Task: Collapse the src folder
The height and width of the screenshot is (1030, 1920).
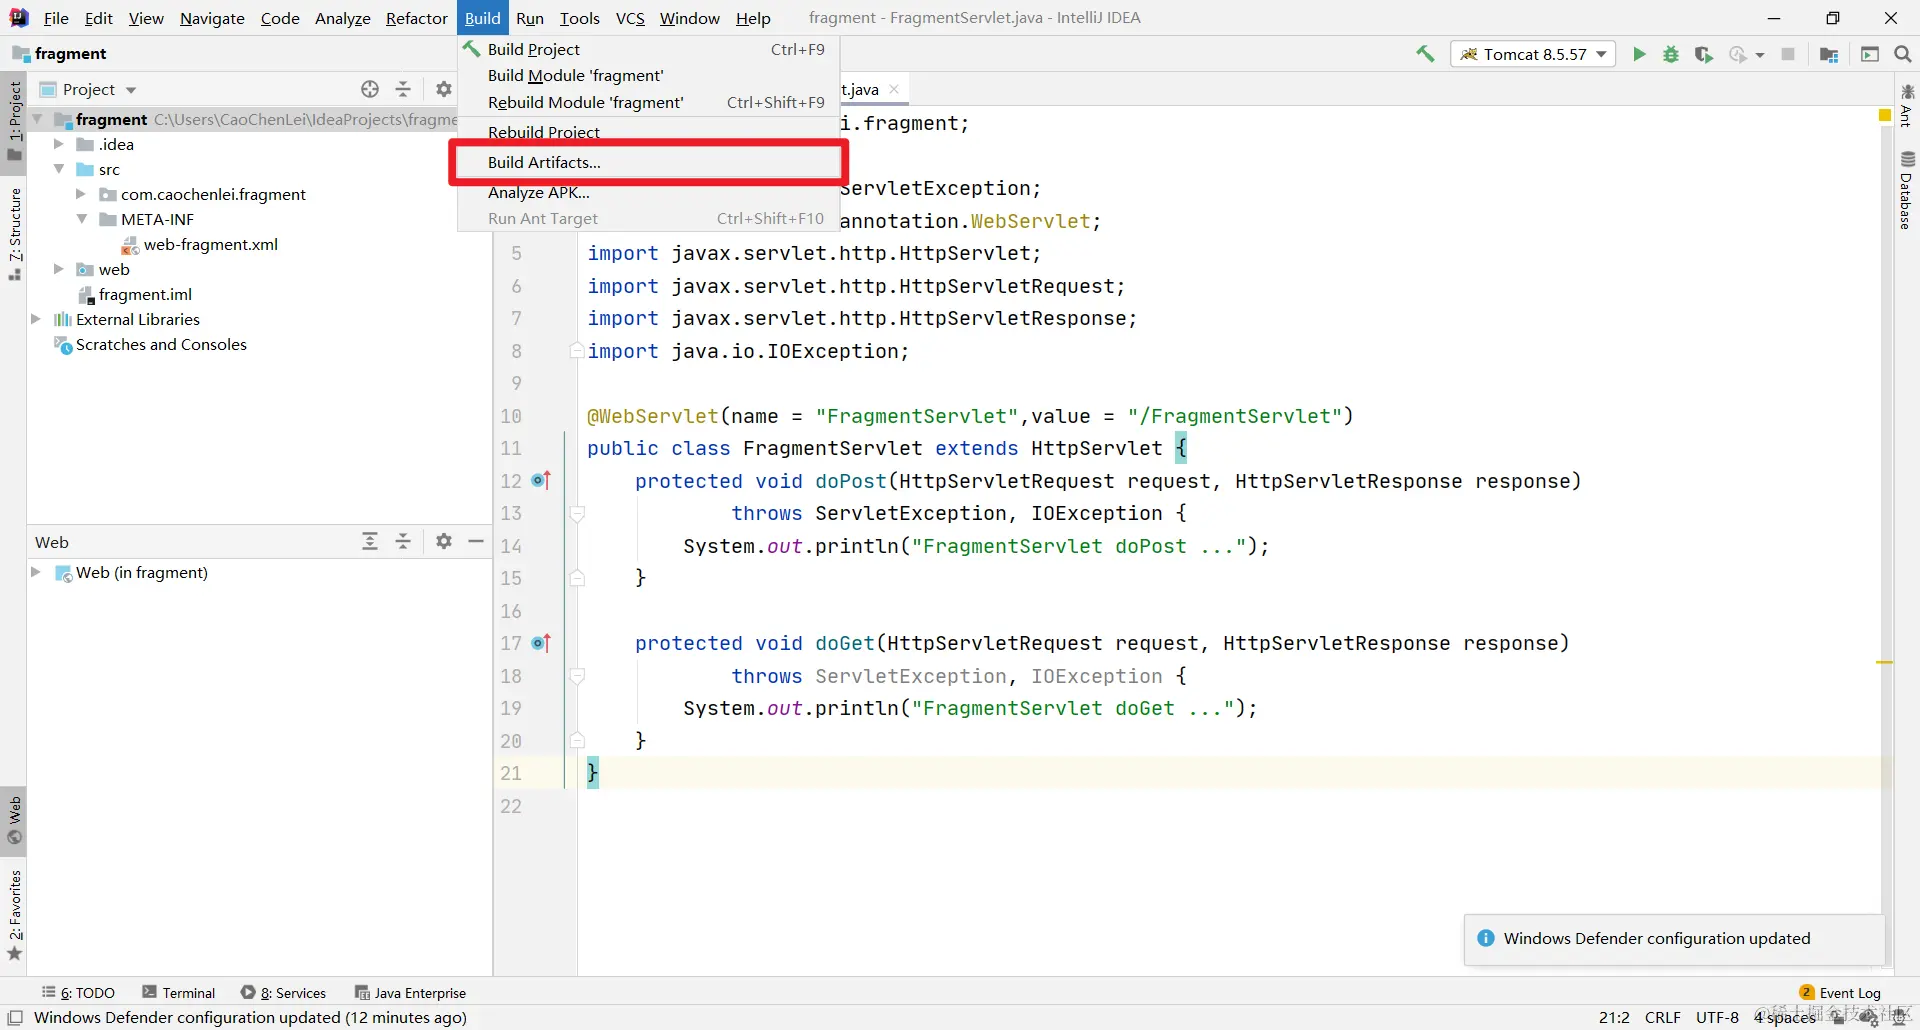Action: (58, 169)
